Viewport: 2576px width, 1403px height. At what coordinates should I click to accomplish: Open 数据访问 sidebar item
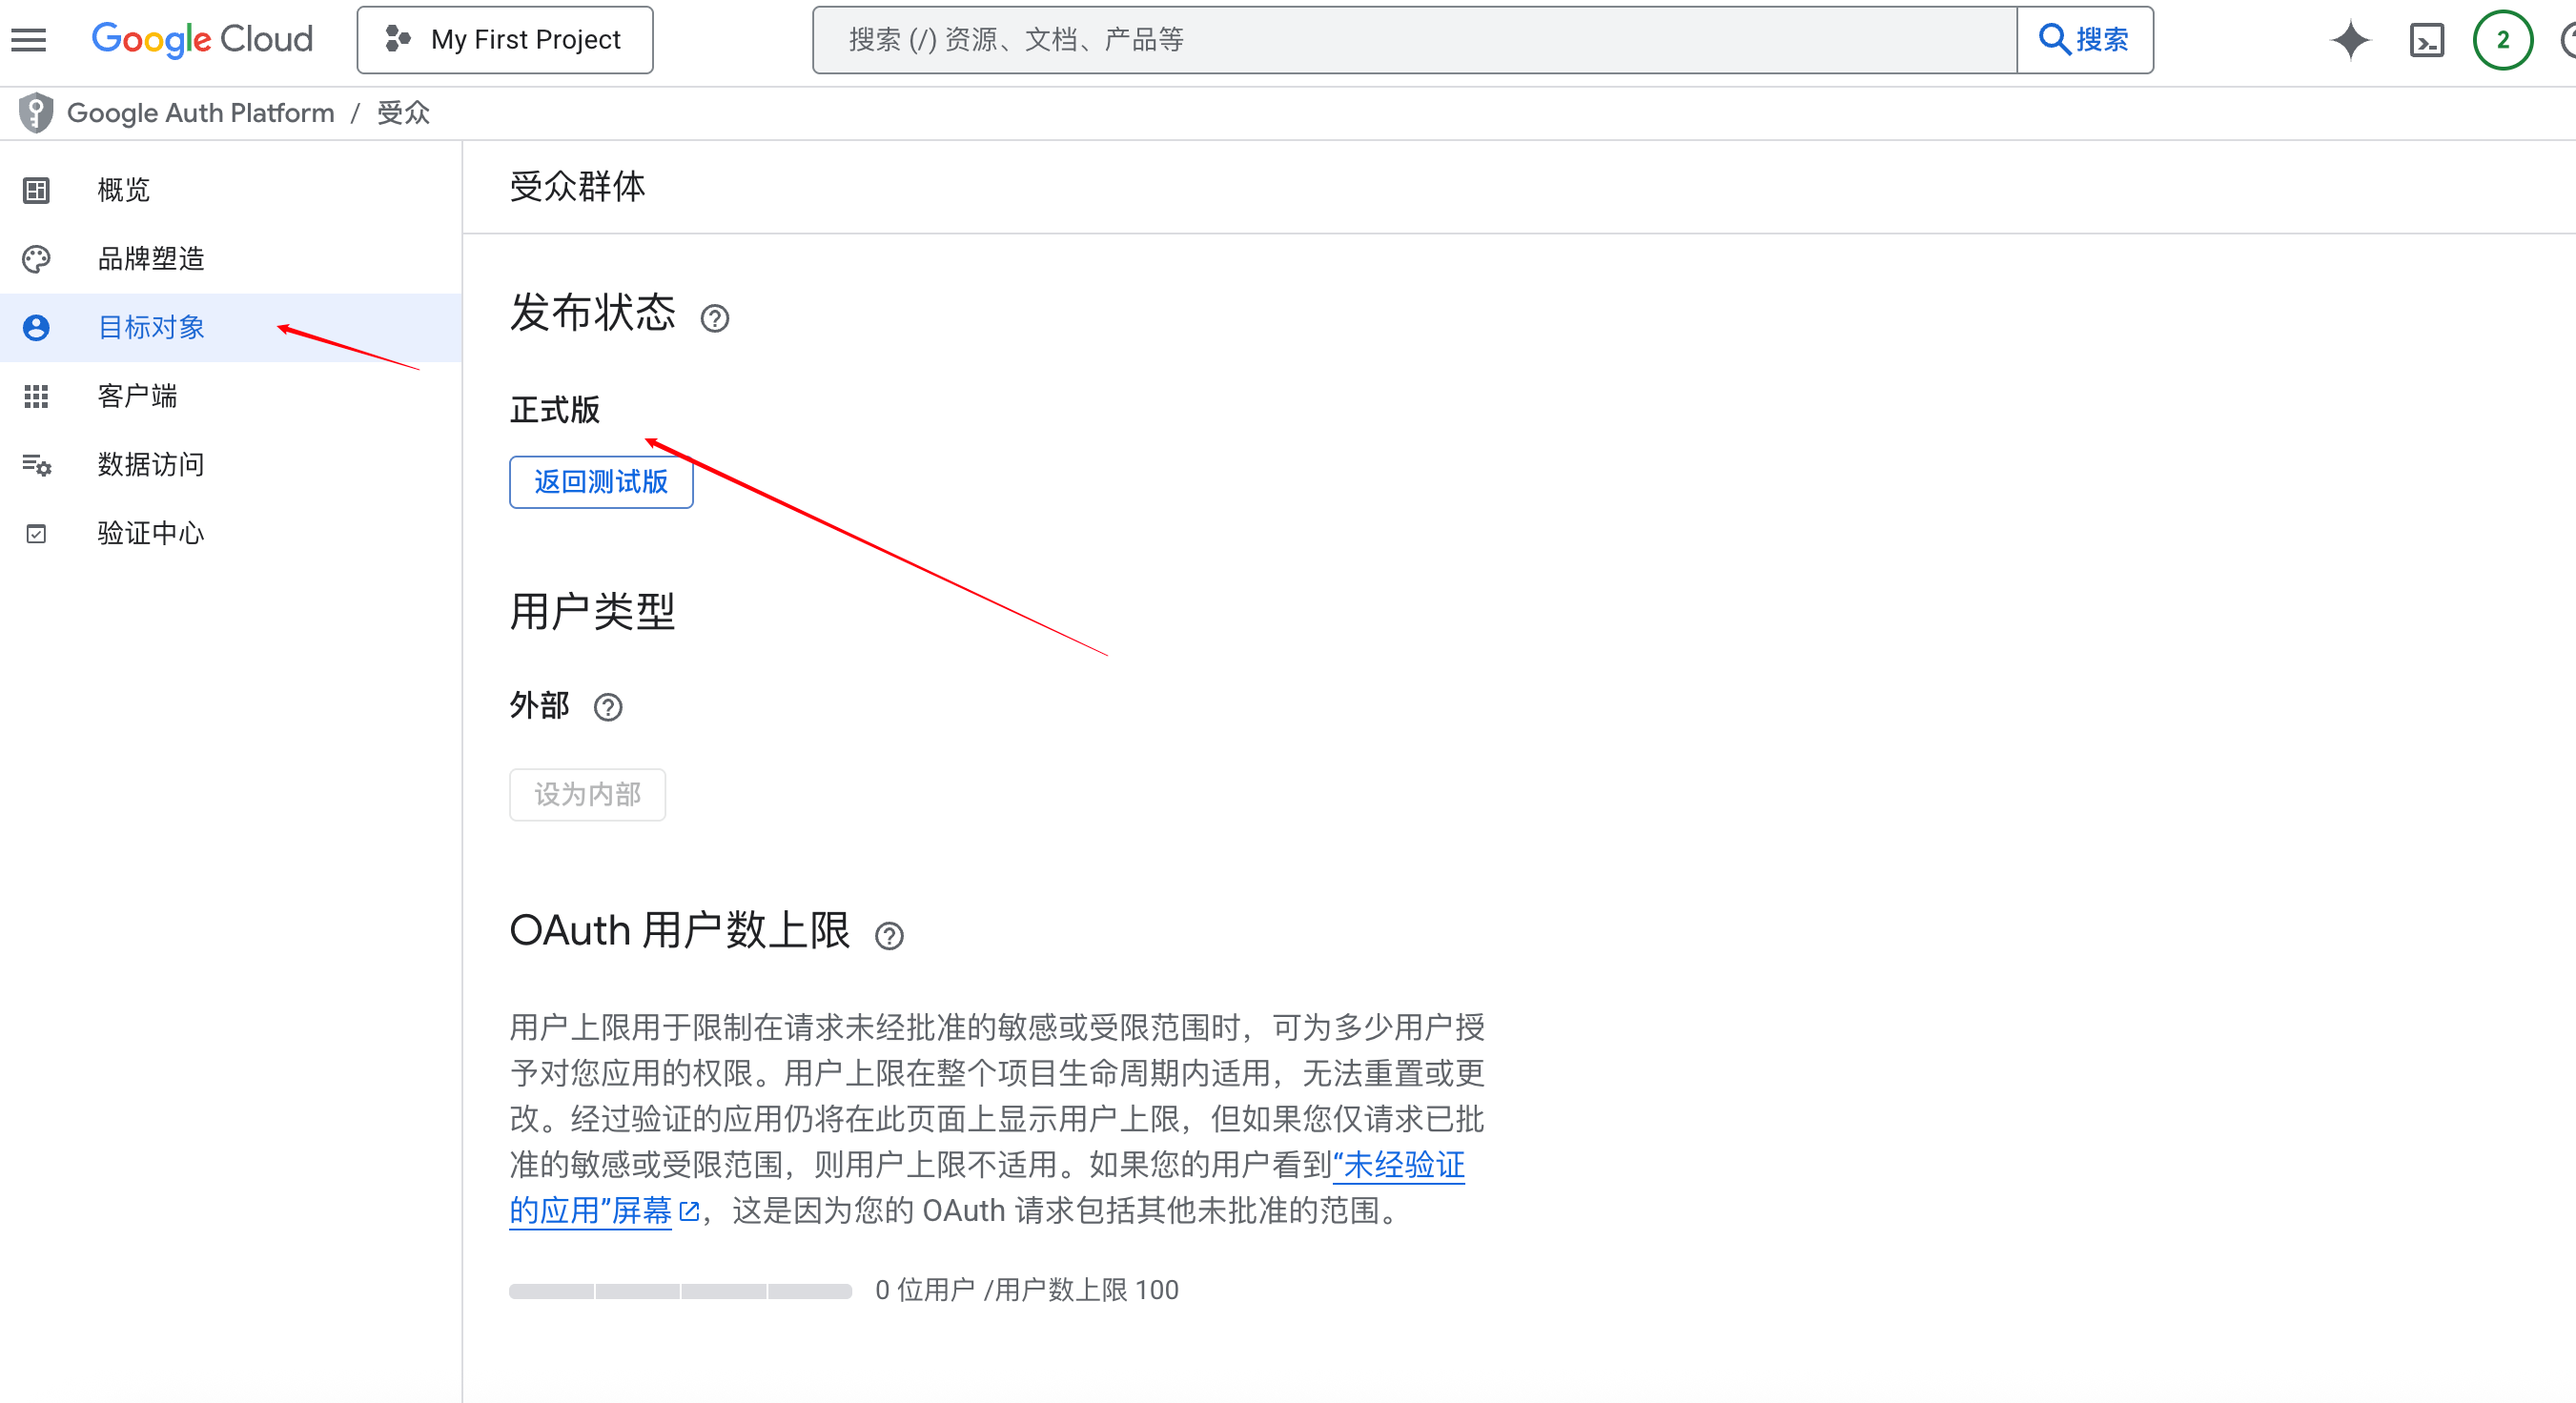[150, 465]
